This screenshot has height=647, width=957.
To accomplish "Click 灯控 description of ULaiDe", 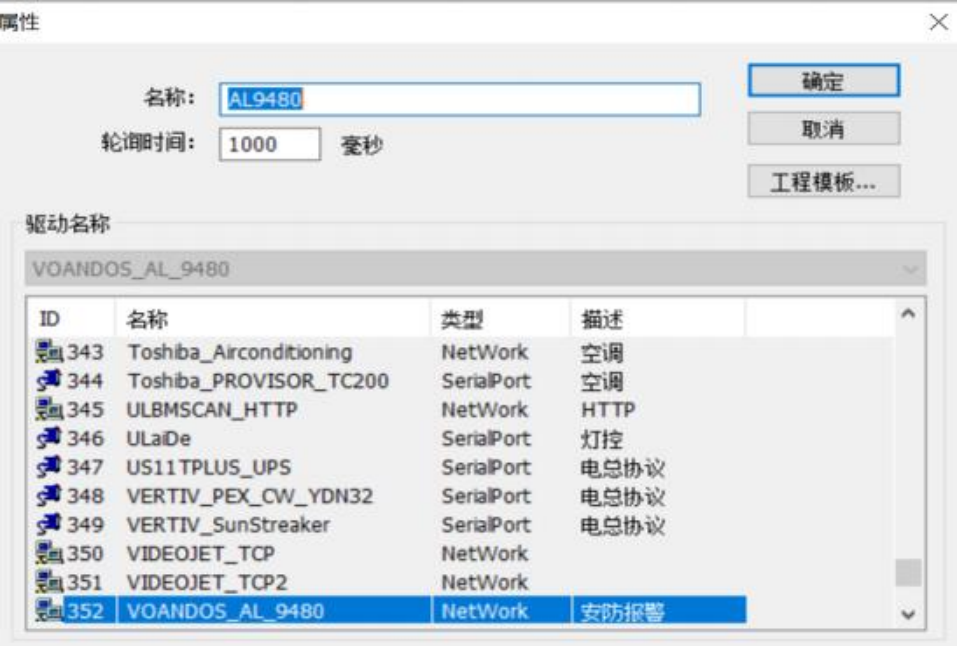I will (602, 439).
